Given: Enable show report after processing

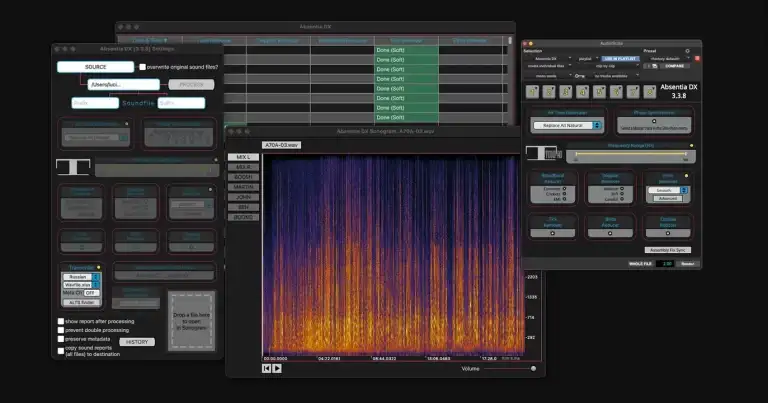Looking at the screenshot, I should click(x=61, y=321).
